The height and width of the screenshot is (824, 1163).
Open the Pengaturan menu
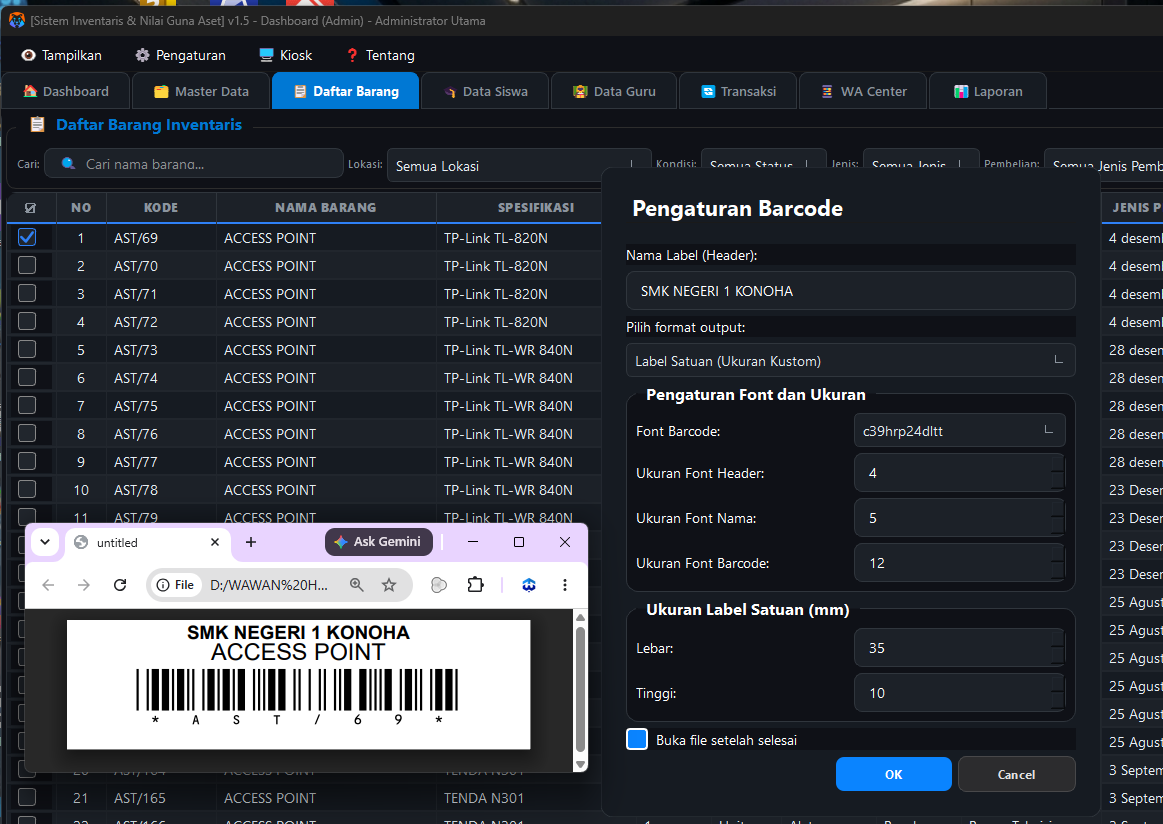(x=180, y=55)
